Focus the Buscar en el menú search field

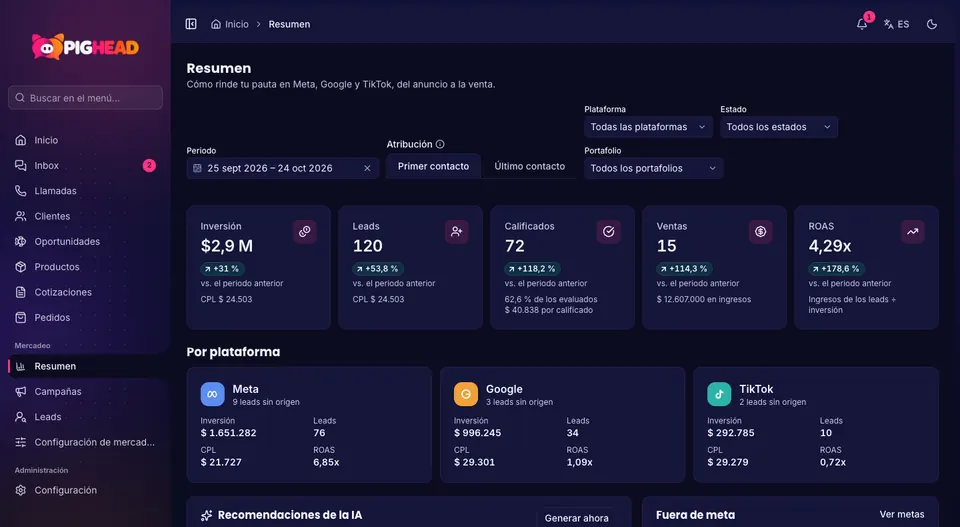click(x=85, y=97)
